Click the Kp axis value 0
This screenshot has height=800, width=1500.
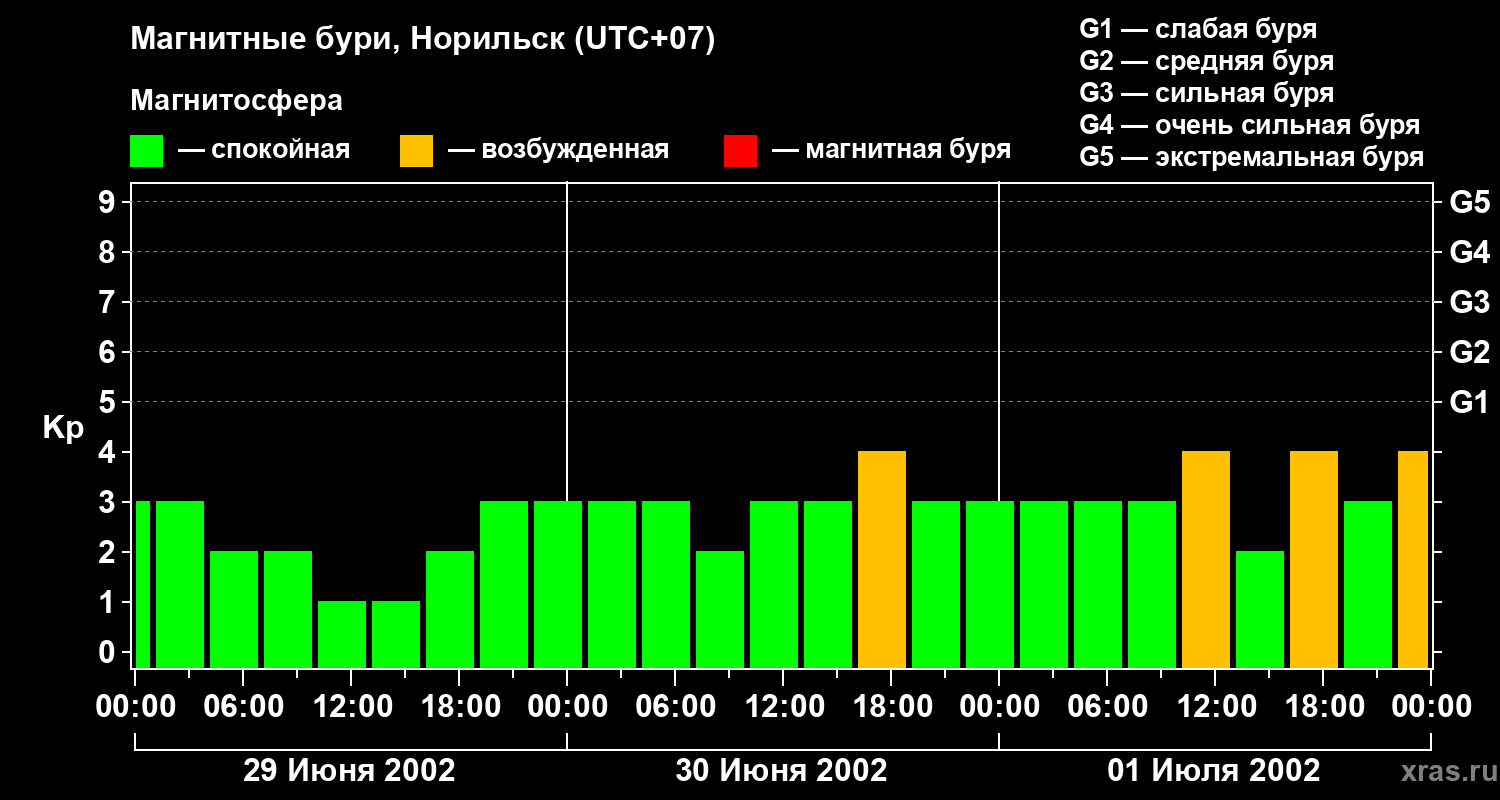click(109, 652)
